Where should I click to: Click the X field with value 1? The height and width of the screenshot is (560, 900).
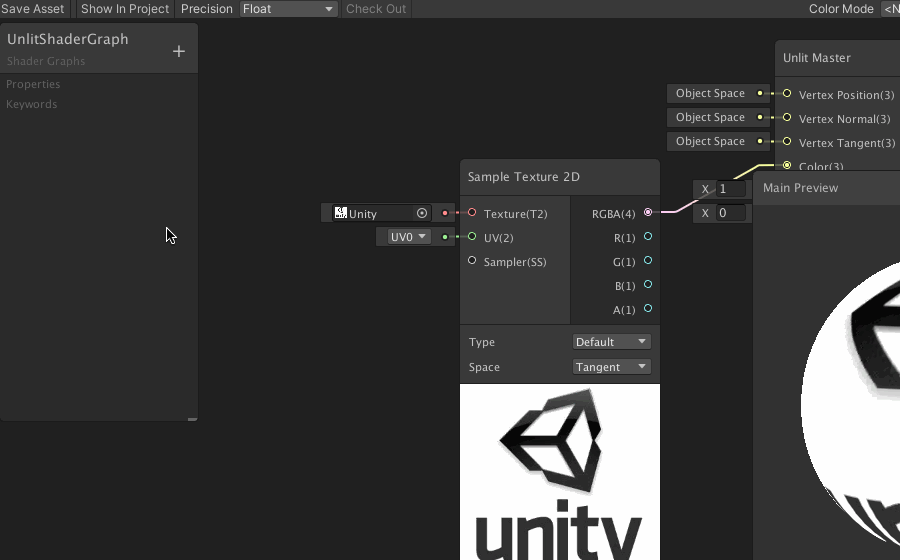click(x=731, y=189)
